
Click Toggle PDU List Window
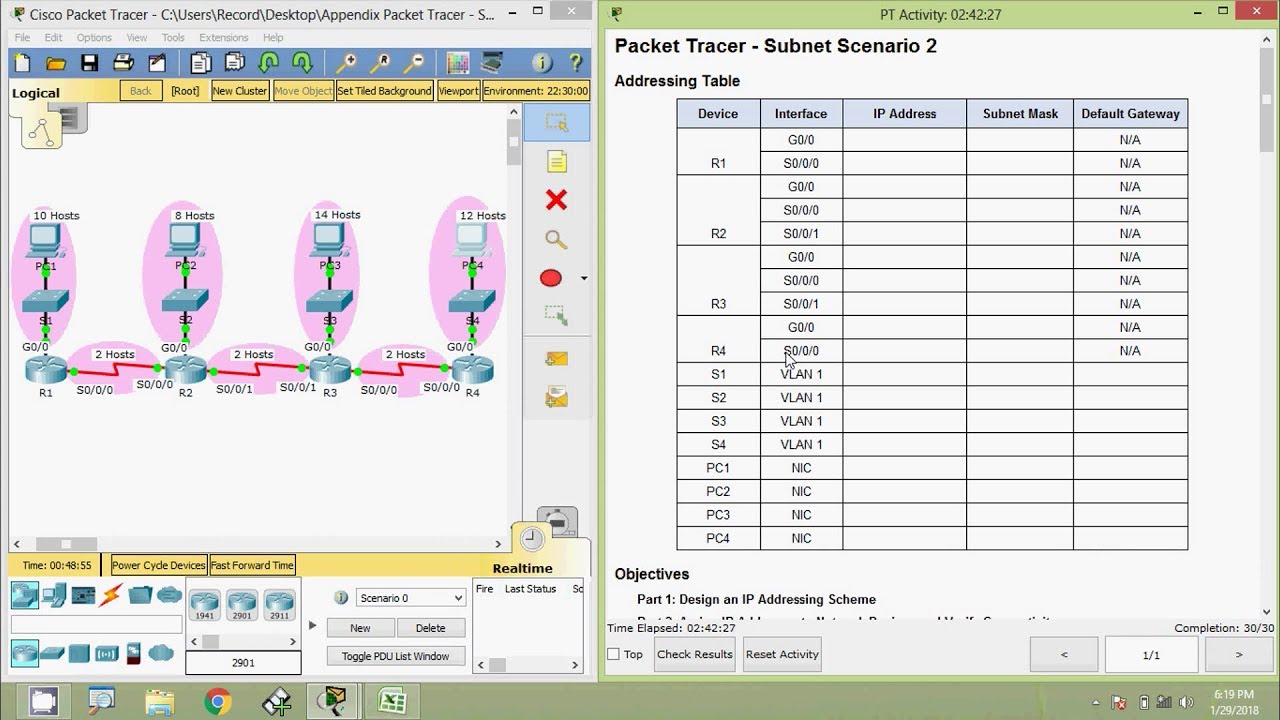point(395,656)
